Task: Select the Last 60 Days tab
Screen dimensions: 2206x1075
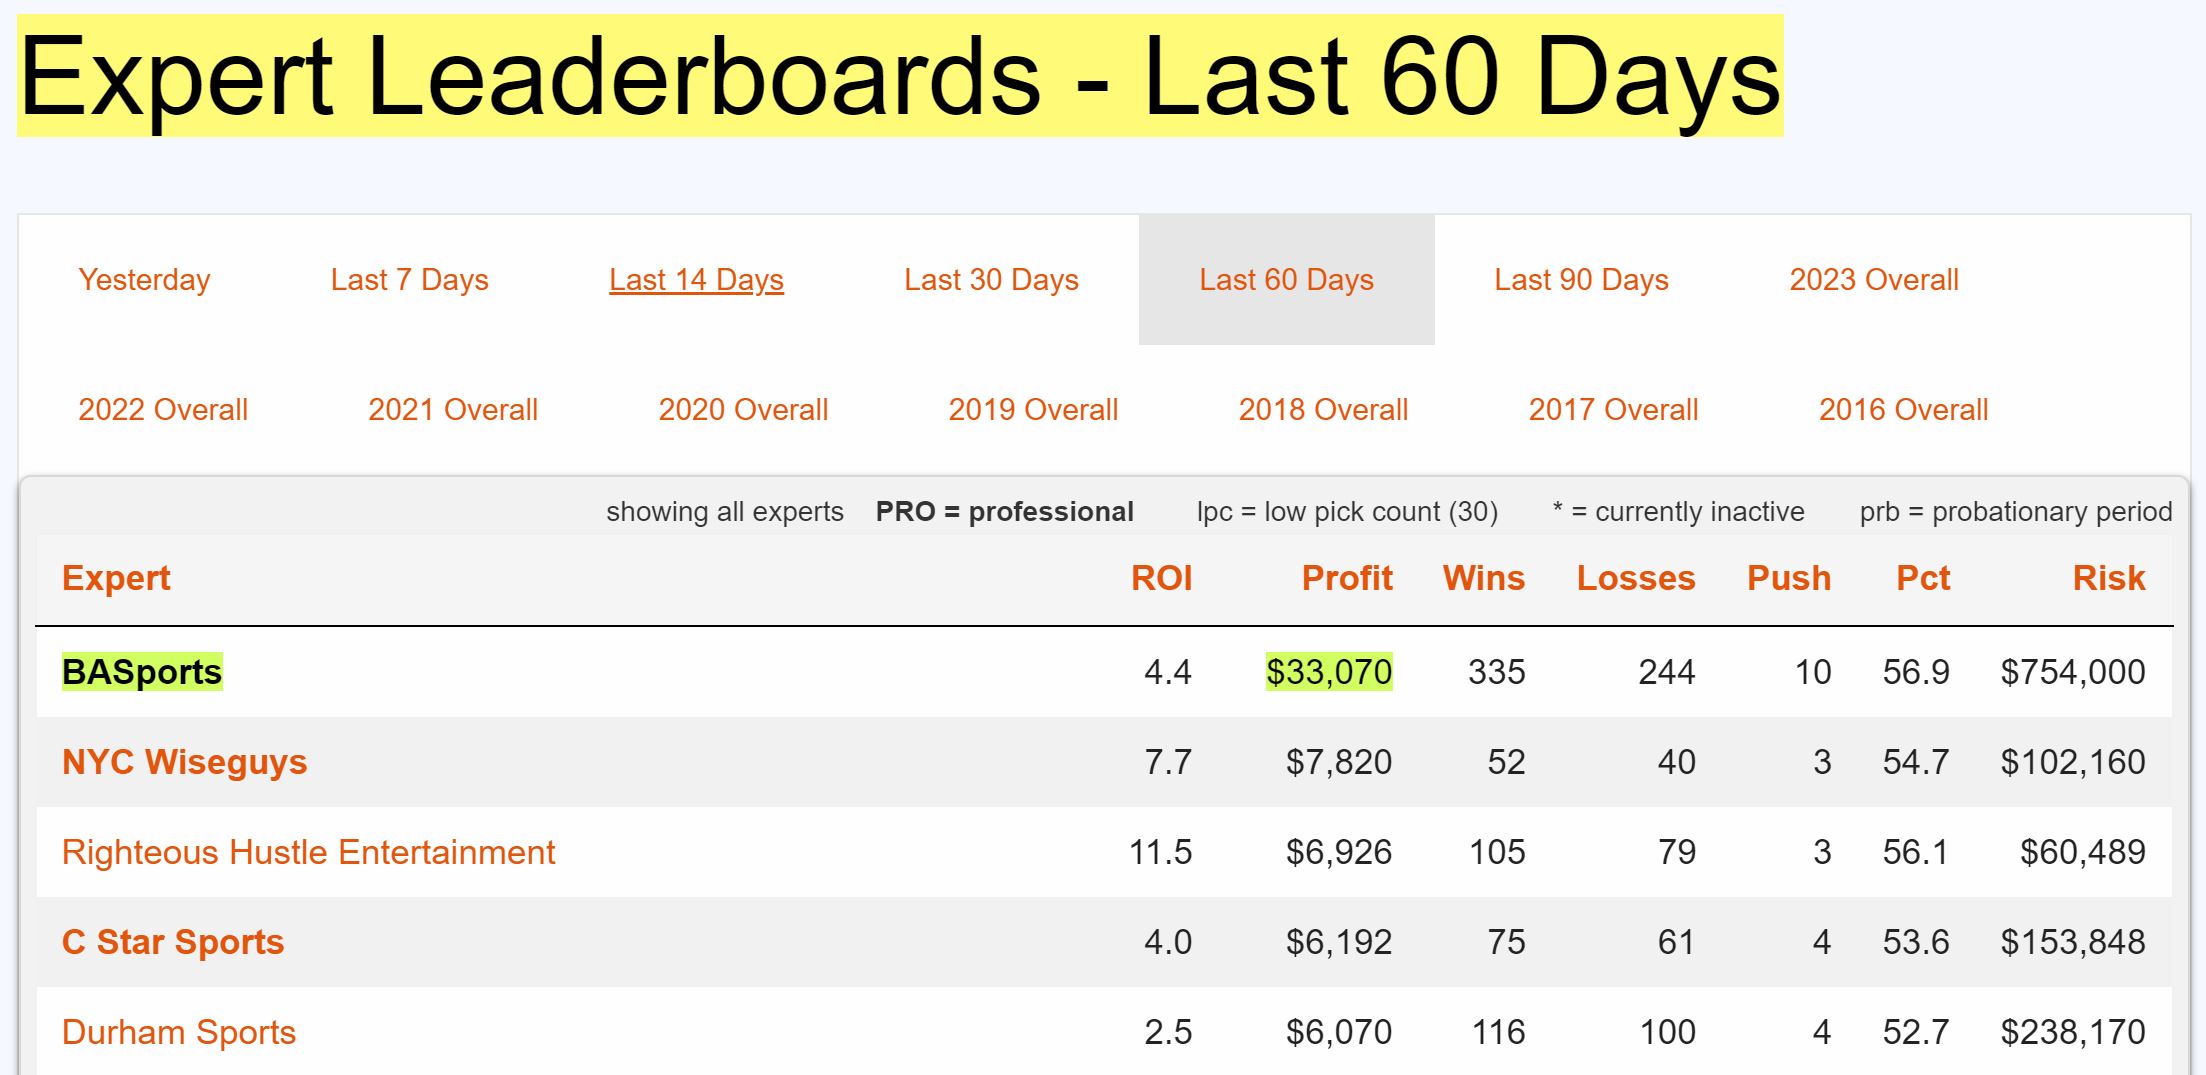Action: 1286,280
